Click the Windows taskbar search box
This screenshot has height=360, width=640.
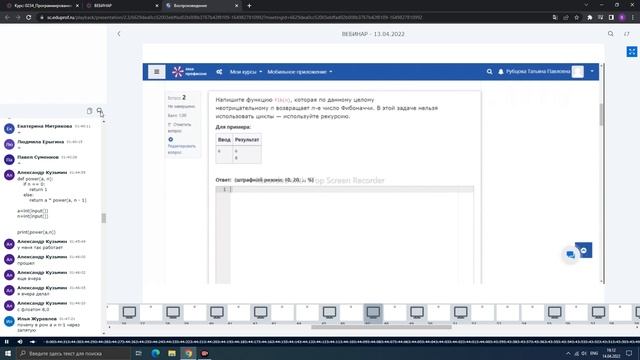tap(73, 353)
